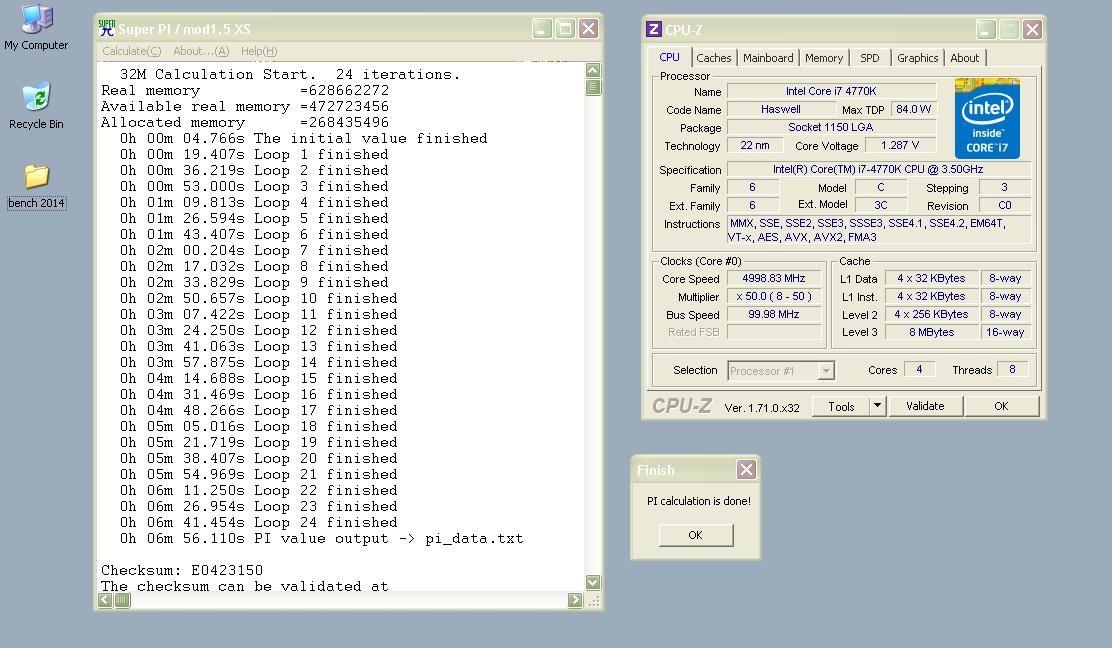Click the Loop 1 finished line
The image size is (1112, 648).
click(254, 155)
